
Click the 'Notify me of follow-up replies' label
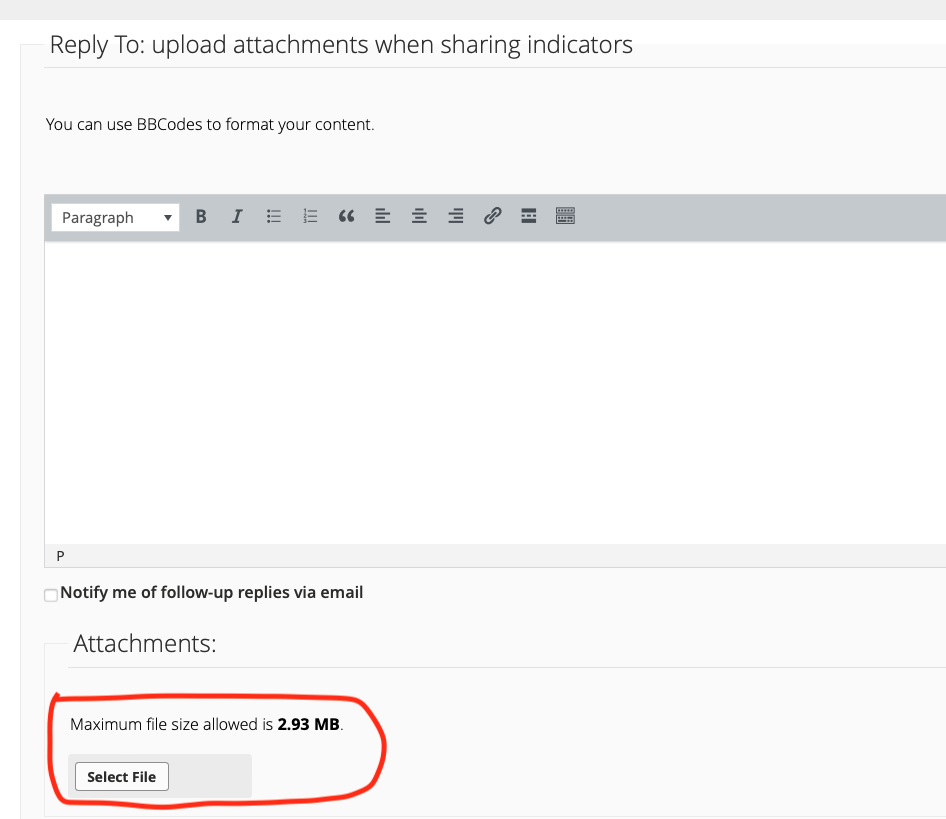[x=211, y=592]
